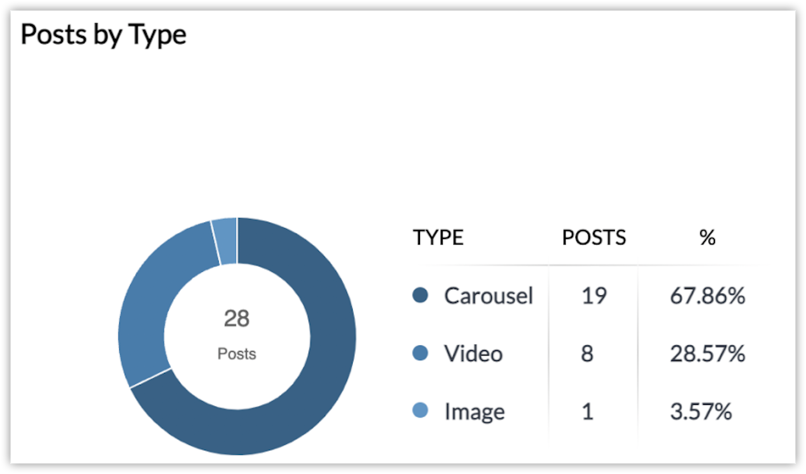This screenshot has width=806, height=474.
Task: Click the 28 Posts total in donut center
Action: [x=236, y=334]
